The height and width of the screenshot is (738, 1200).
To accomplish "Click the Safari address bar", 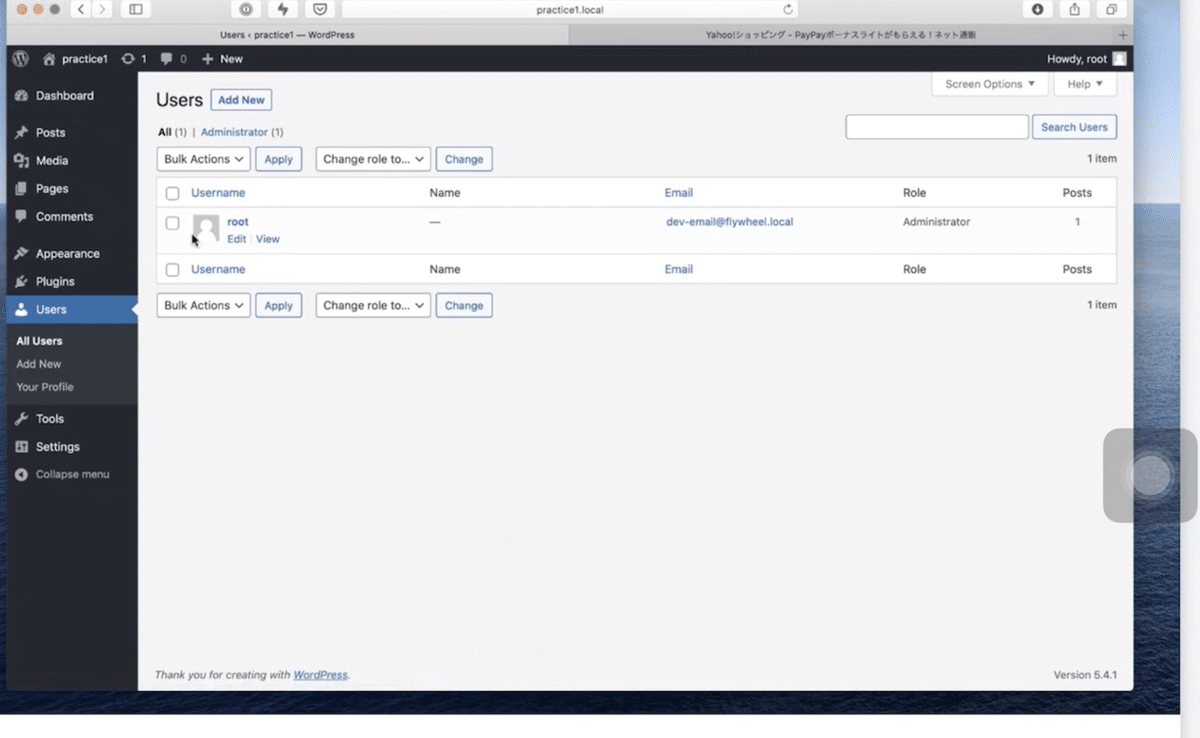I will [570, 9].
